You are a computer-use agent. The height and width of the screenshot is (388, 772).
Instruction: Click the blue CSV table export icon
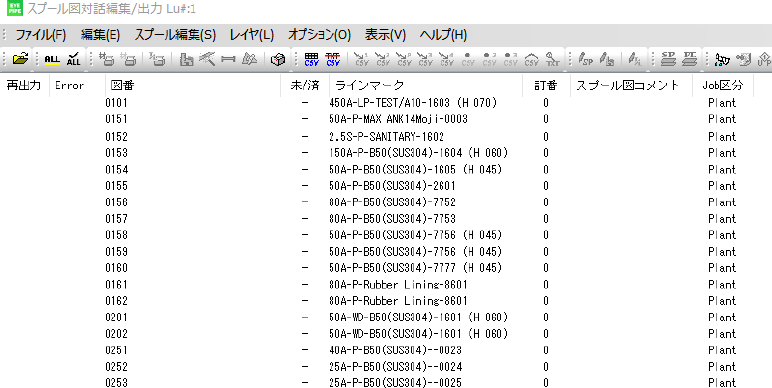312,60
